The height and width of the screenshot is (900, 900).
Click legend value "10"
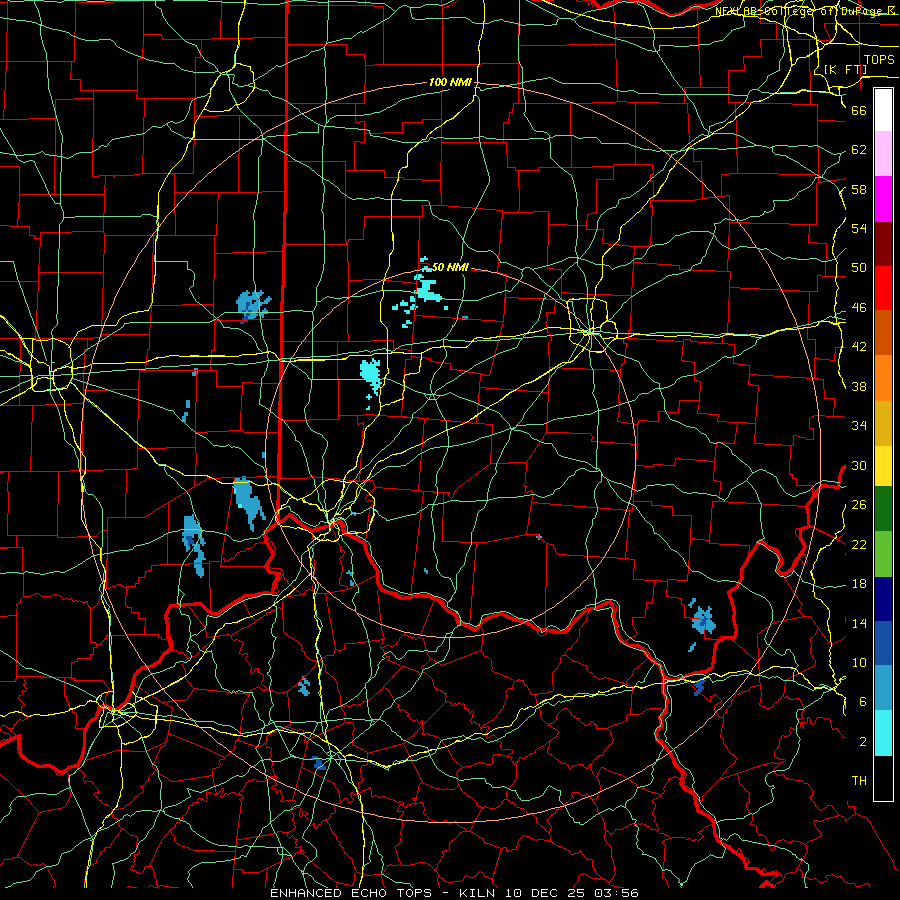click(859, 662)
